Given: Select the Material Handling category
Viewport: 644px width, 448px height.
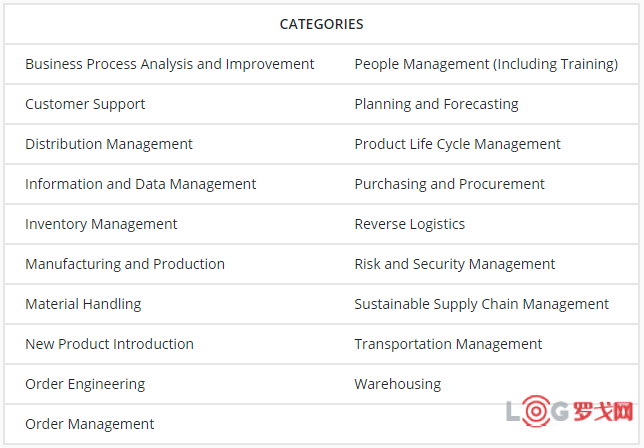Looking at the screenshot, I should [83, 304].
